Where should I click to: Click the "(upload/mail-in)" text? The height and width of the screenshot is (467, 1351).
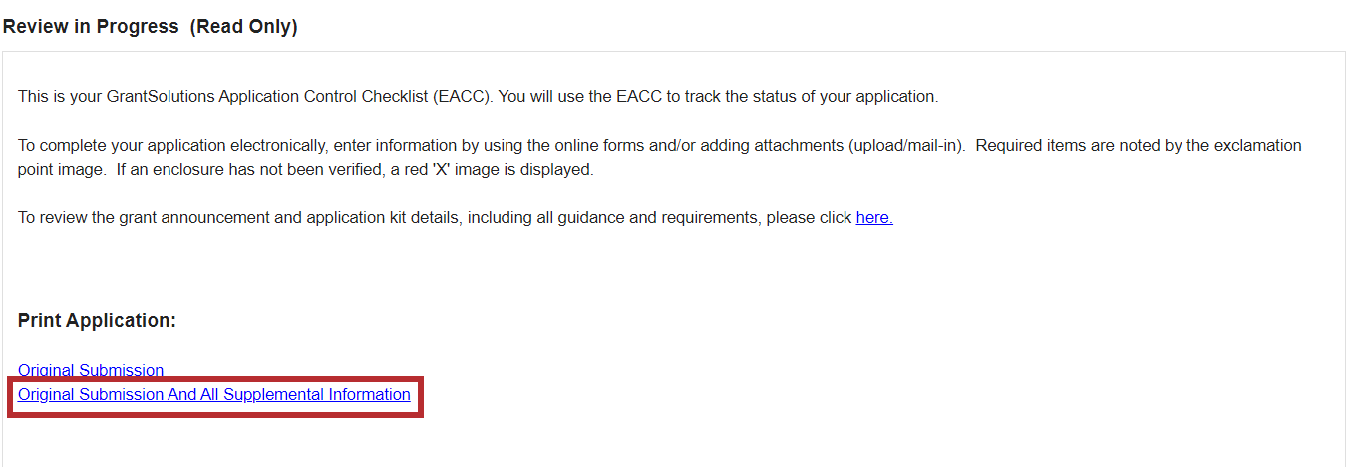[906, 145]
